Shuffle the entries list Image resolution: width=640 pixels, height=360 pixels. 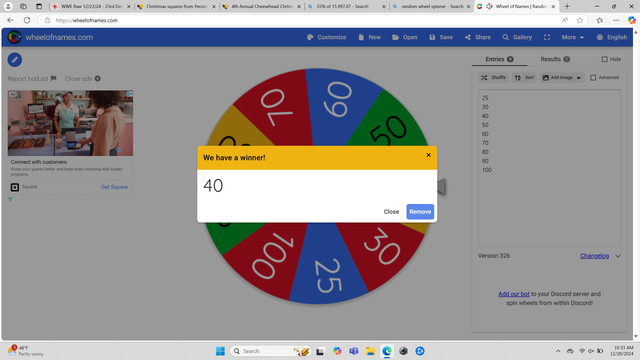tap(493, 78)
